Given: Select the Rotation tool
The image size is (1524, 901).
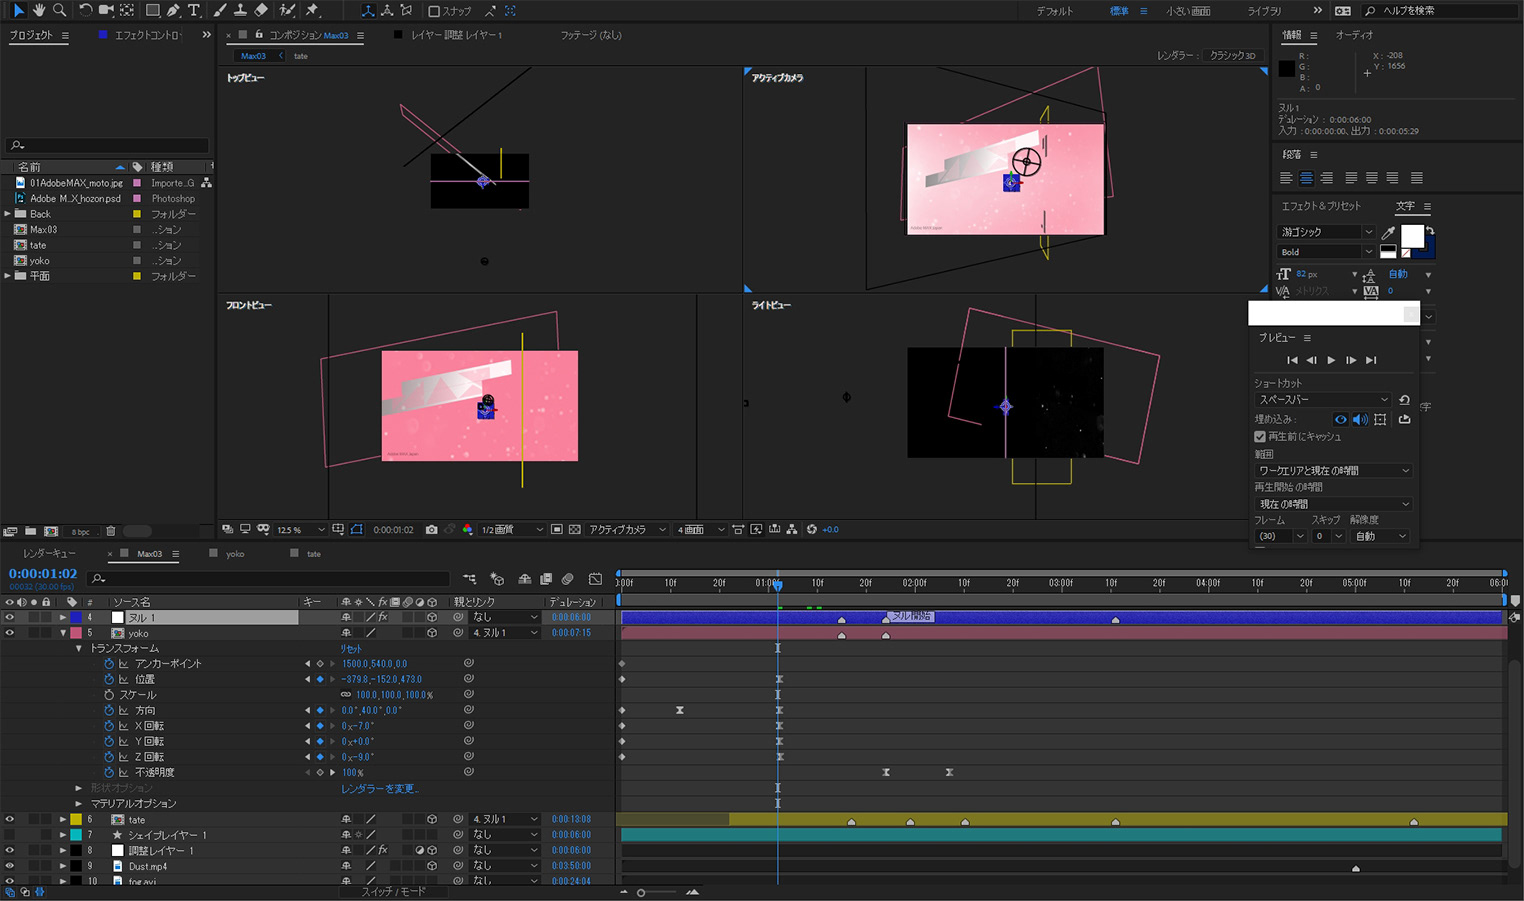Looking at the screenshot, I should pyautogui.click(x=85, y=10).
